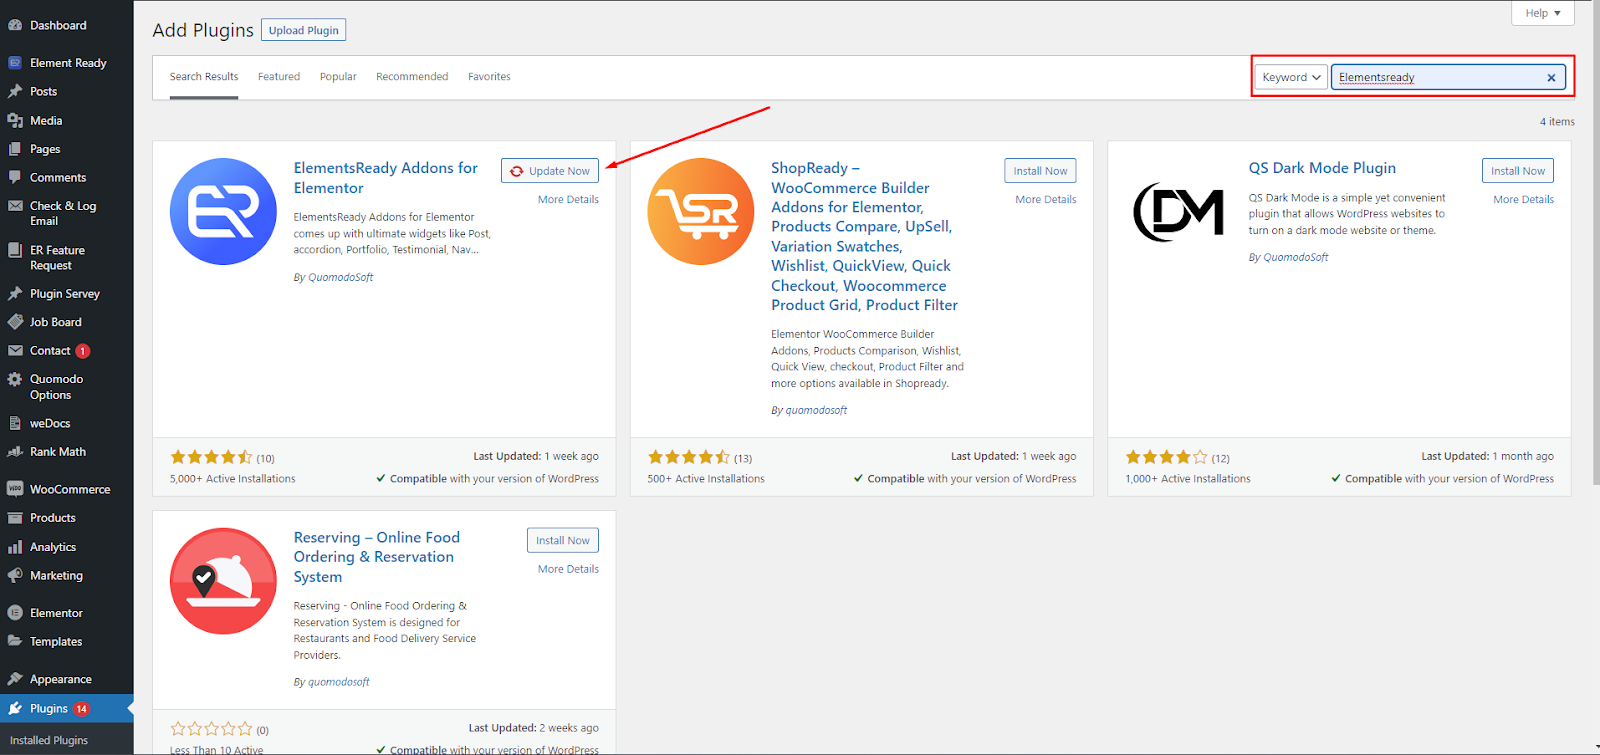1600x755 pixels.
Task: Switch to the Featured tab
Action: click(279, 77)
